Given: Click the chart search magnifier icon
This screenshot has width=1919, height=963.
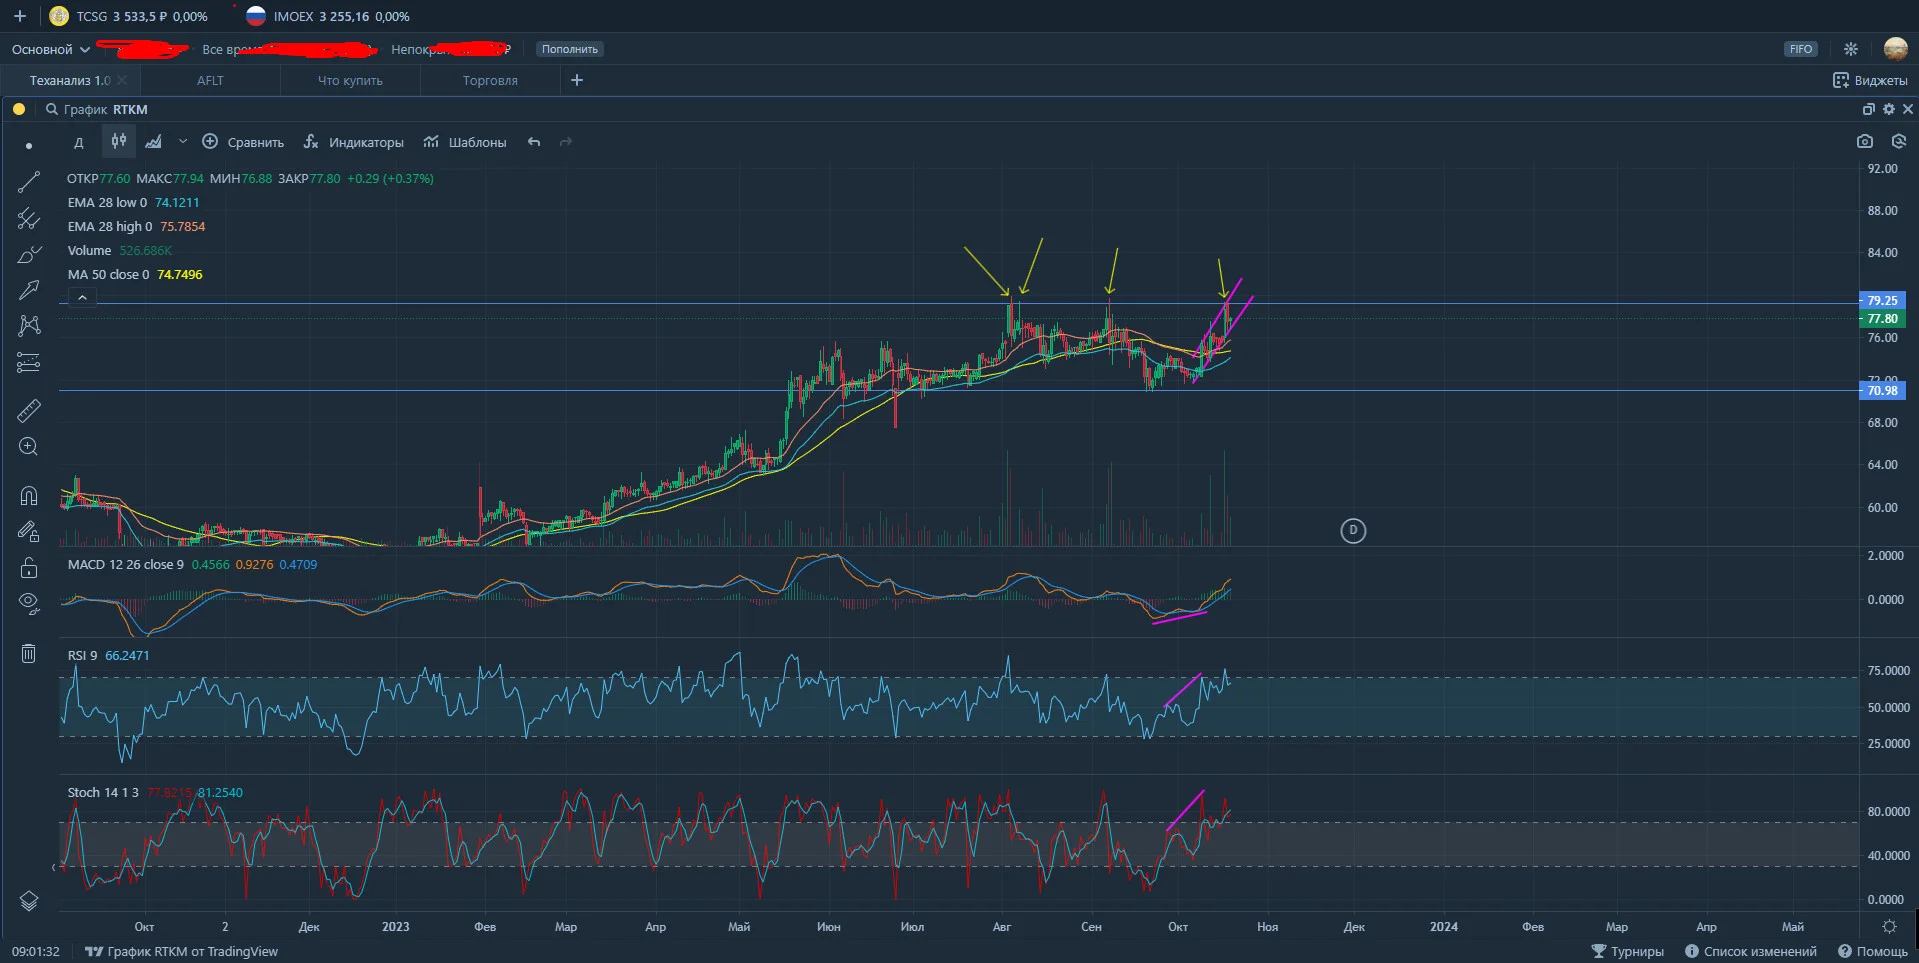Looking at the screenshot, I should 52,109.
